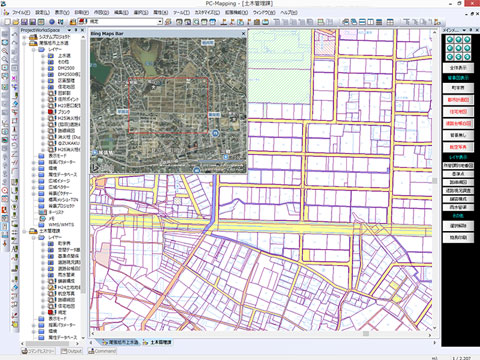Toggle 住宅地図 layer icon in first project
This screenshot has height=360, width=480.
click(51, 87)
